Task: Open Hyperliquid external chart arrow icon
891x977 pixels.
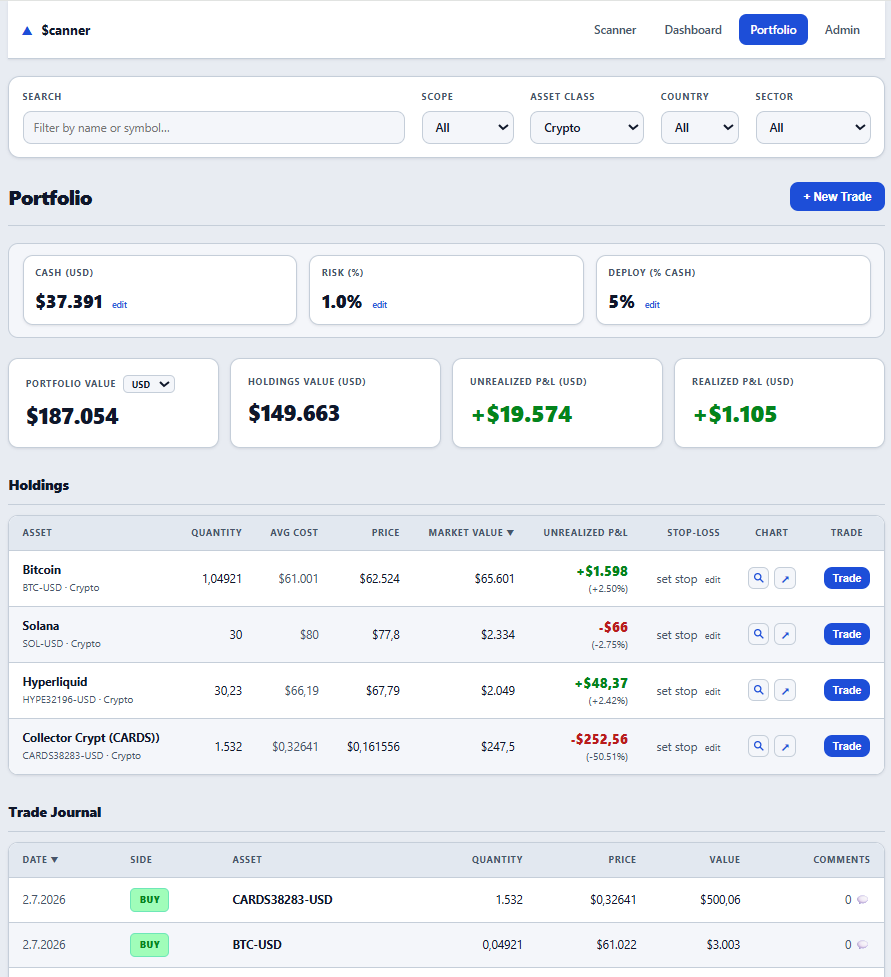Action: click(x=785, y=690)
